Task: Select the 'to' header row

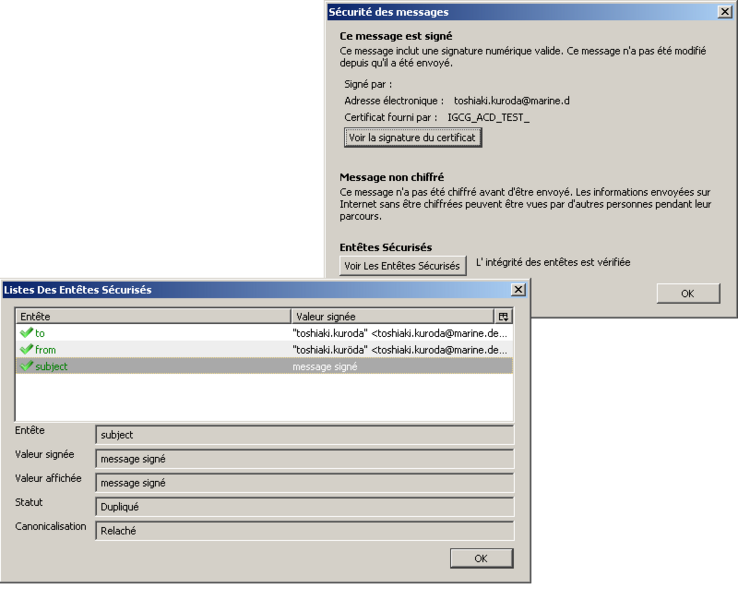Action: [265, 333]
